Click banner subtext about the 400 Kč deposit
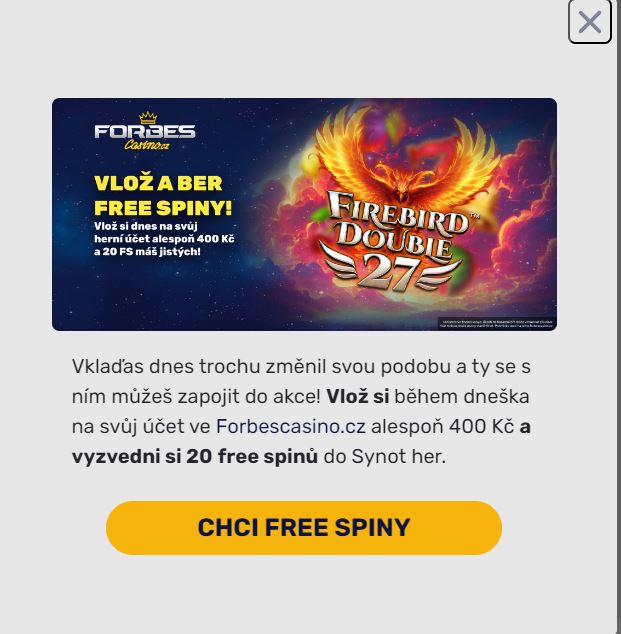Image resolution: width=621 pixels, height=634 pixels. (164, 239)
